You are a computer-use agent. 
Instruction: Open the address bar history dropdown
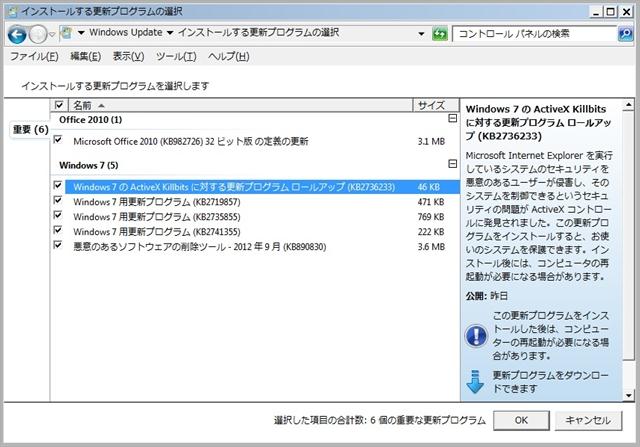422,33
